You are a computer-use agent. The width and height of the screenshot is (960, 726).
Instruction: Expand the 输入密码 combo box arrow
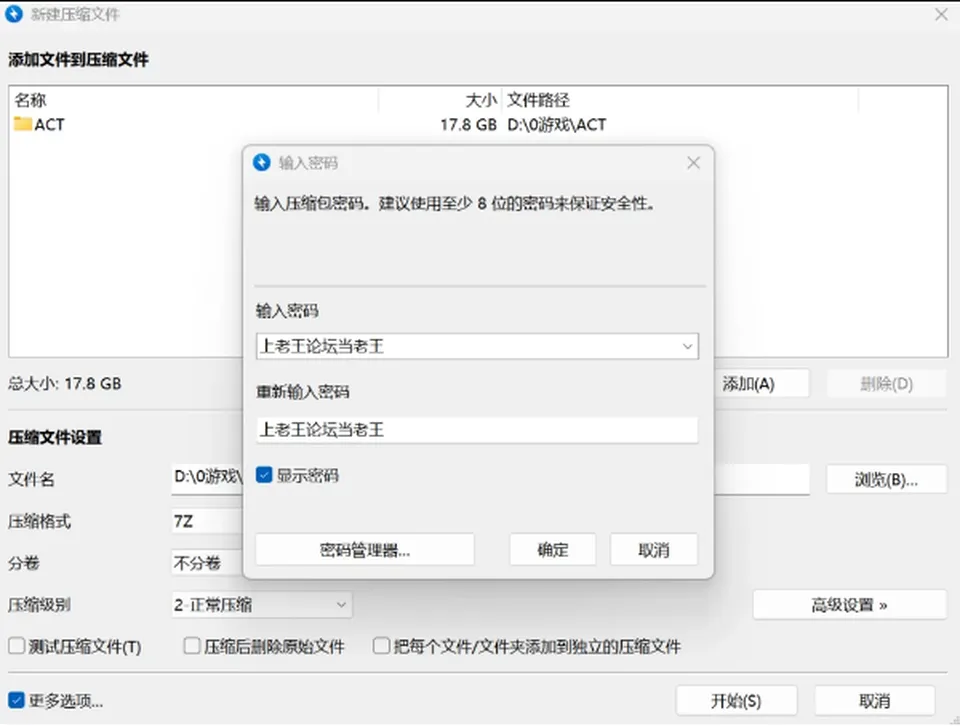(x=687, y=346)
